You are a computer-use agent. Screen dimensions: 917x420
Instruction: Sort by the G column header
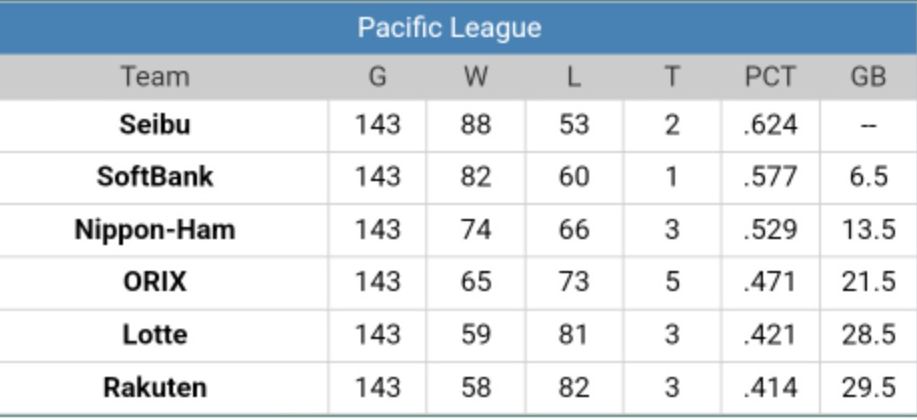point(377,77)
